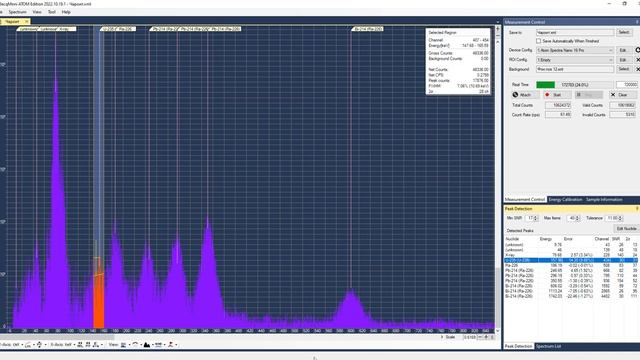This screenshot has height=360, width=640.
Task: Select the Pb-214 row with energy 350.55
Action: pyautogui.click(x=571, y=281)
